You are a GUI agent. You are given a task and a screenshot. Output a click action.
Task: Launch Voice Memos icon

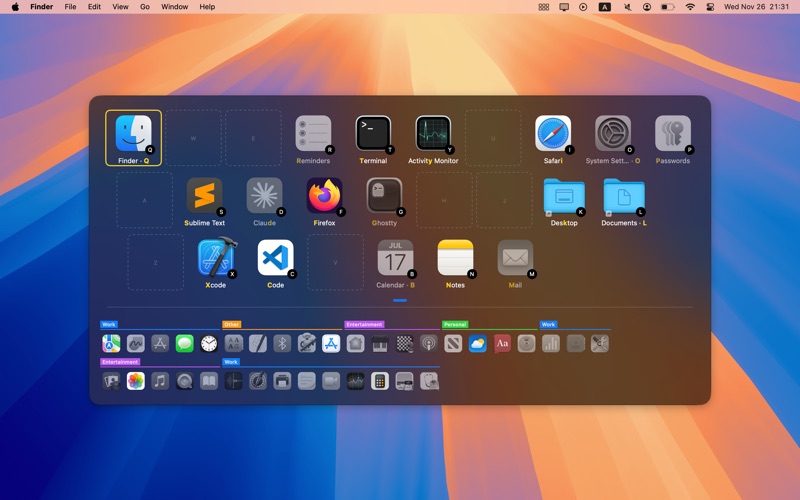pyautogui.click(x=233, y=381)
